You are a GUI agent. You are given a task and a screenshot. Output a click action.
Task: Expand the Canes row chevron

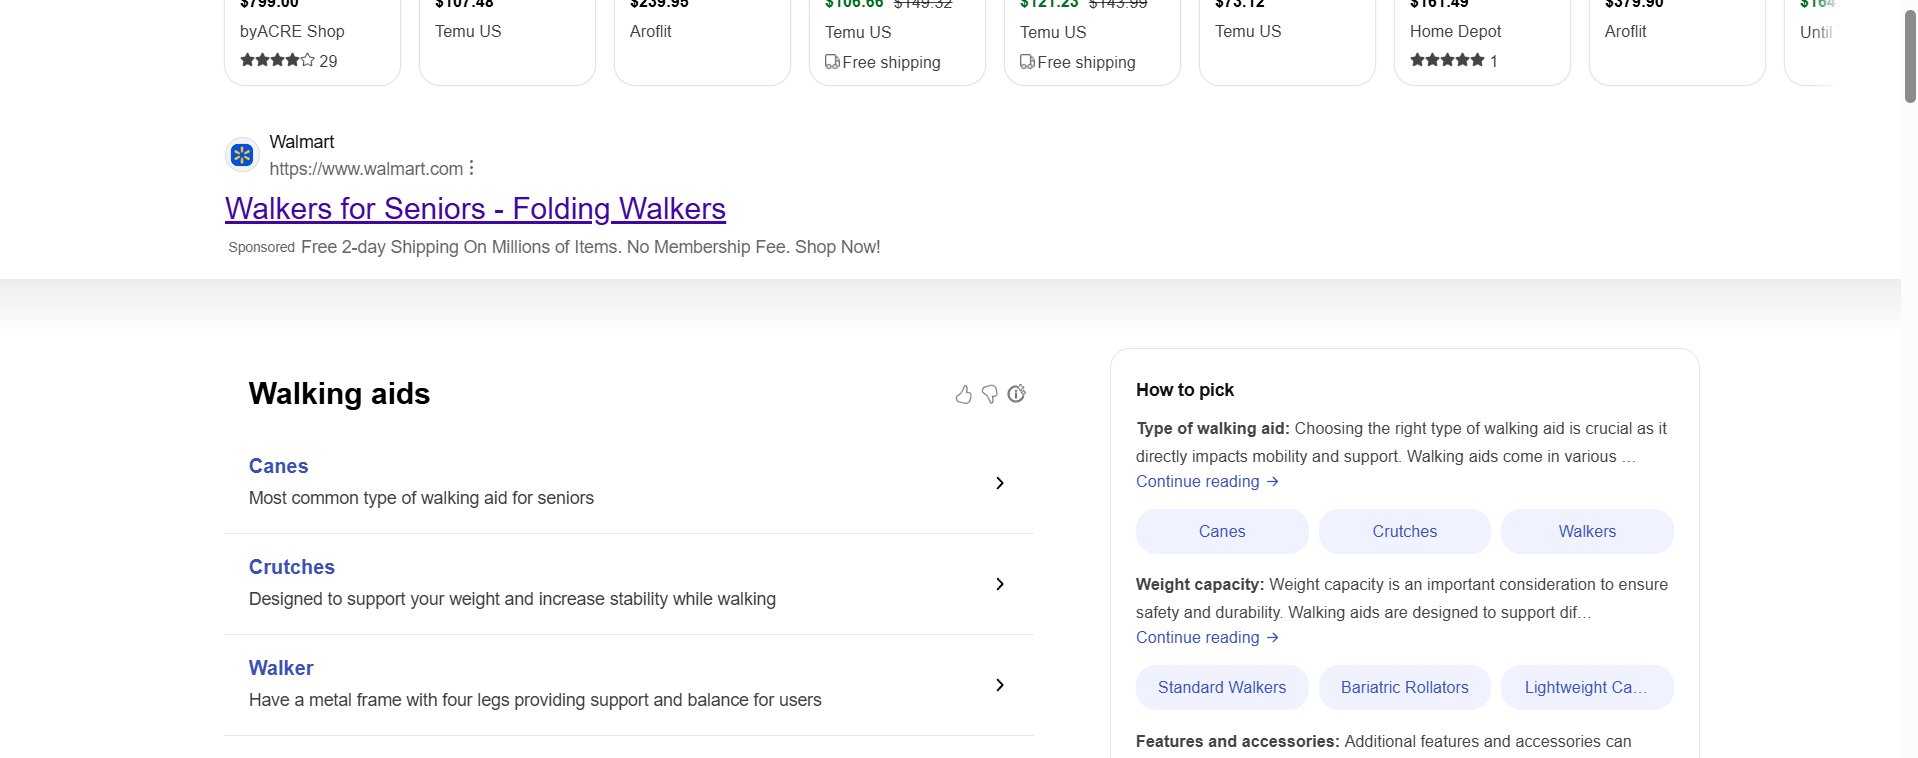(999, 483)
